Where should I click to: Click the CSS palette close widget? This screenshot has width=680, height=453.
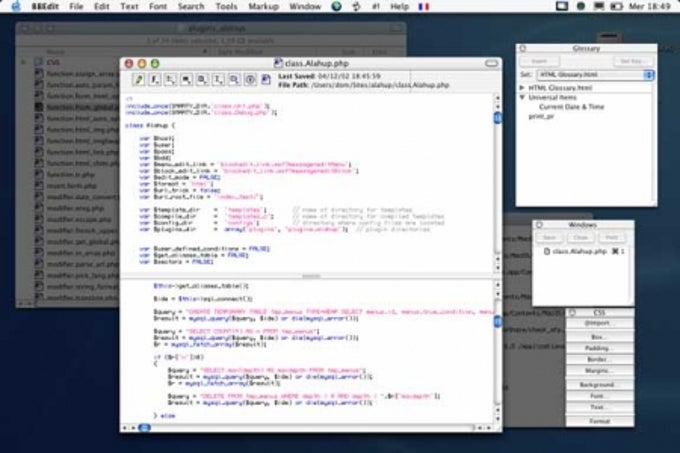point(572,313)
